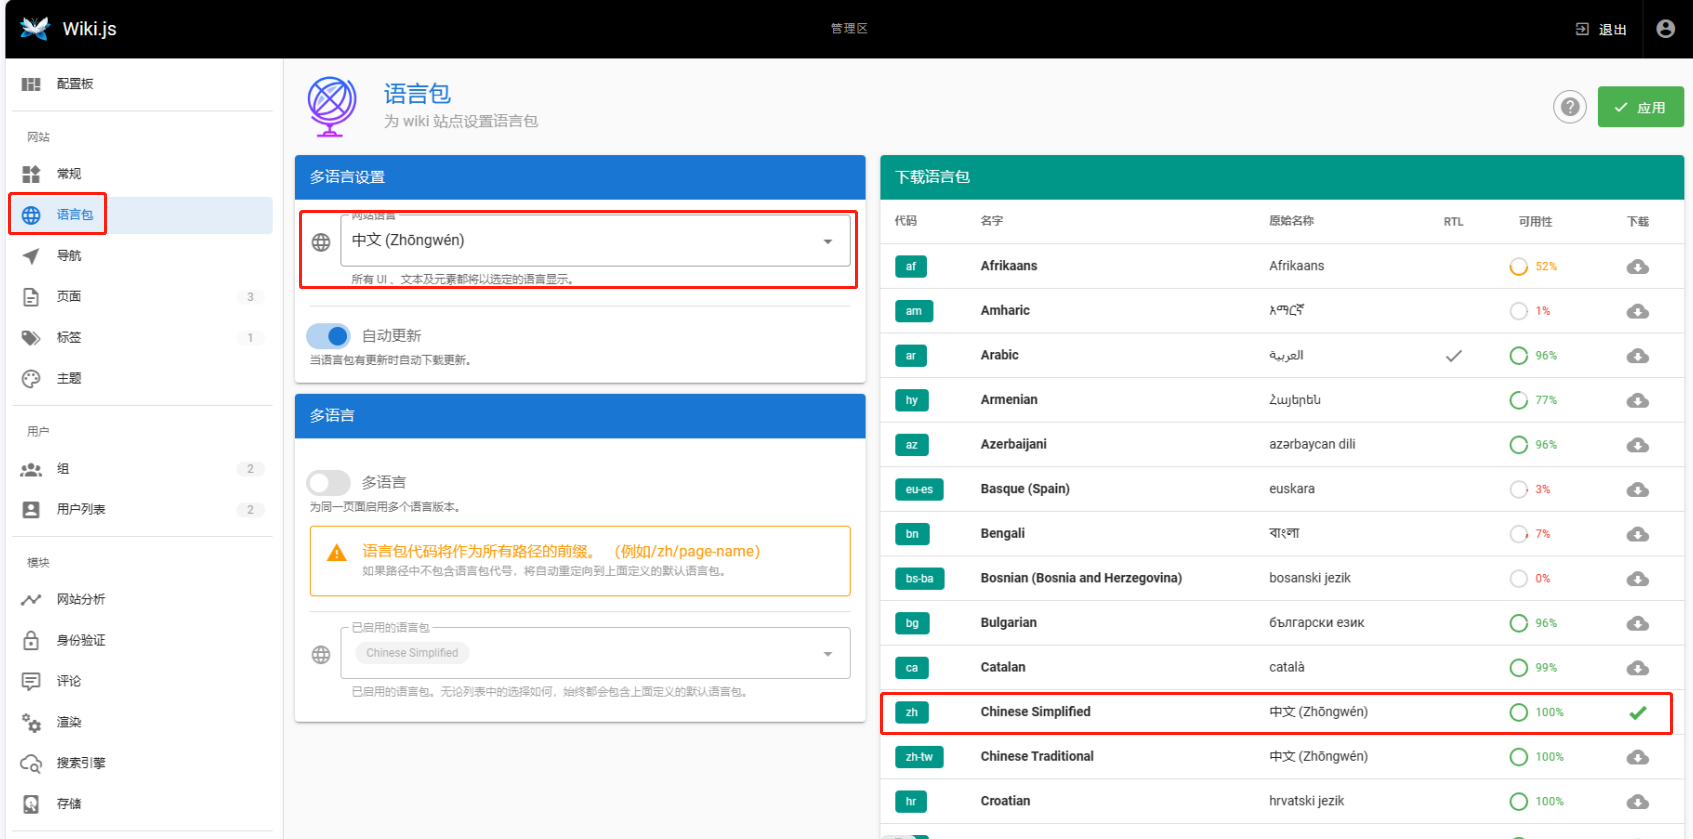The height and width of the screenshot is (839, 1693).
Task: Download the Bengali language pack
Action: pyautogui.click(x=1637, y=534)
